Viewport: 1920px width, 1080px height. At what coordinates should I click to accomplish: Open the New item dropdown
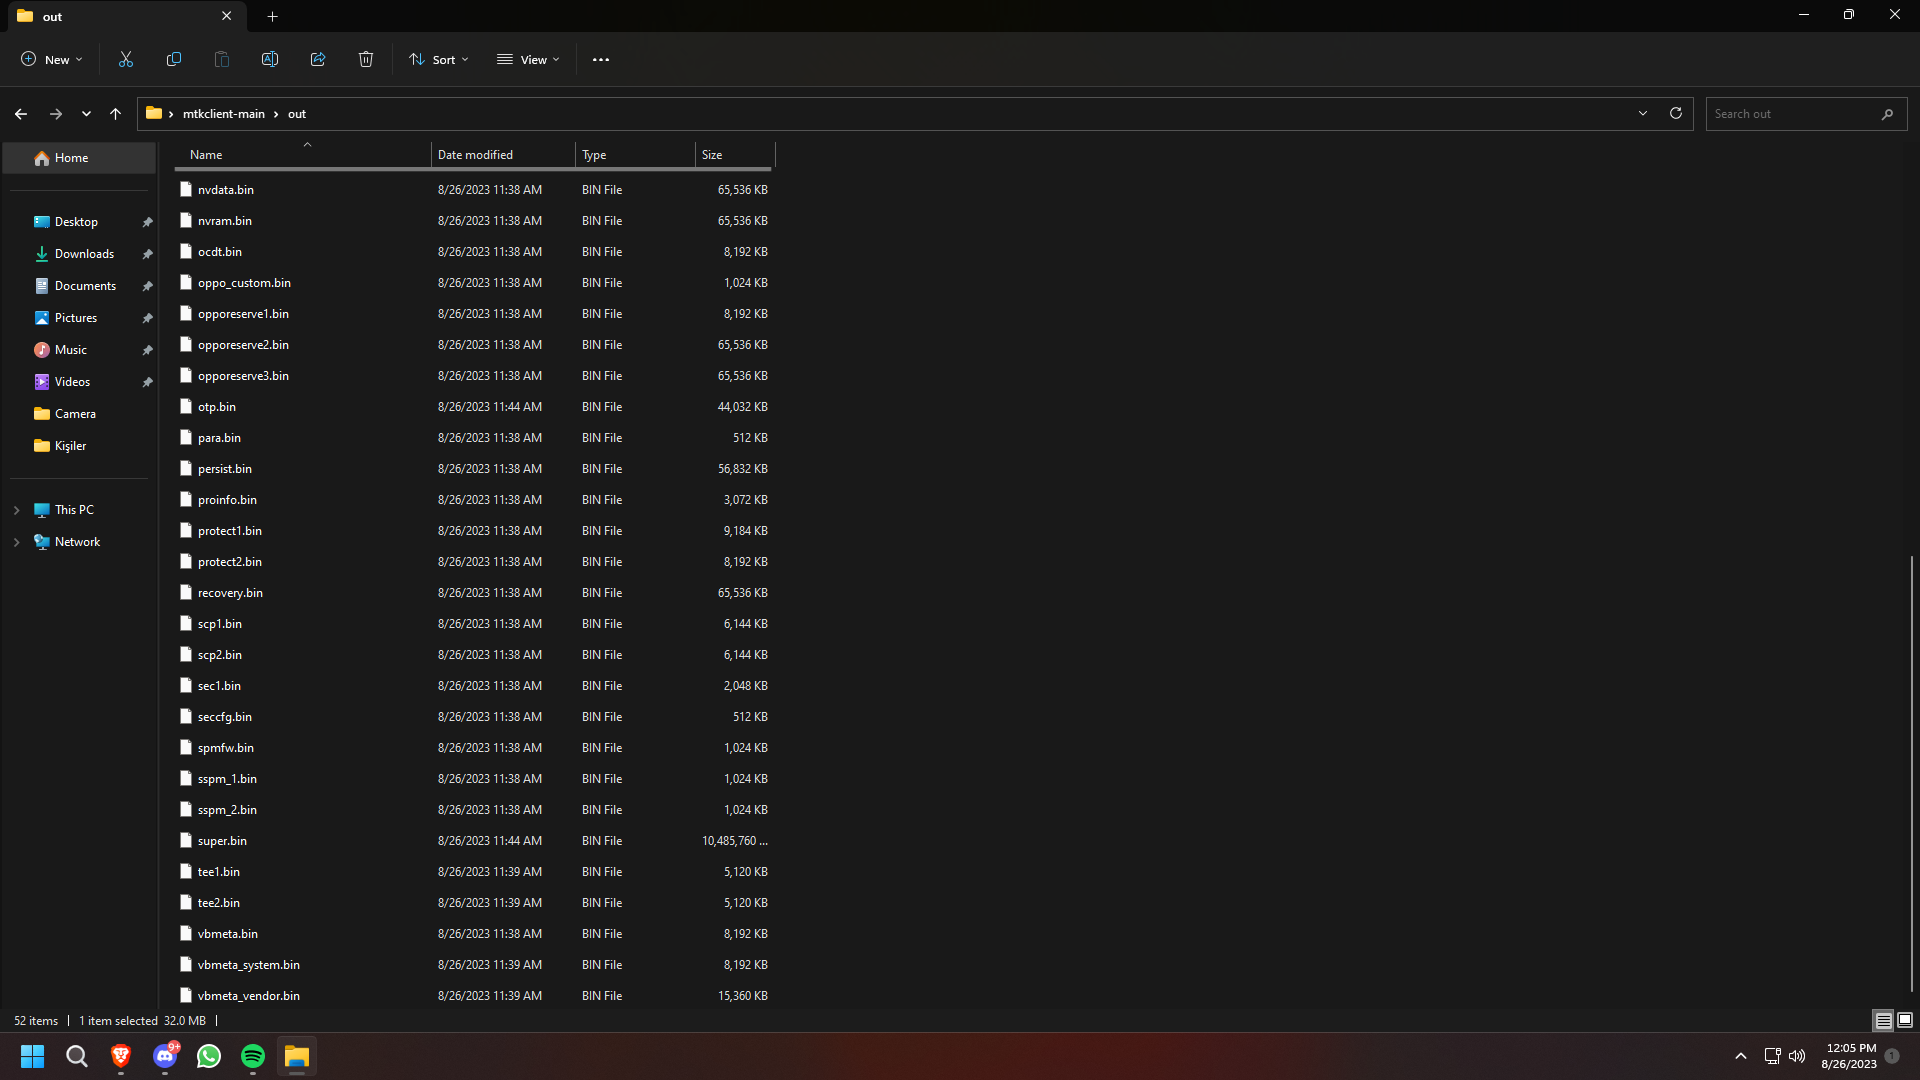pos(52,60)
